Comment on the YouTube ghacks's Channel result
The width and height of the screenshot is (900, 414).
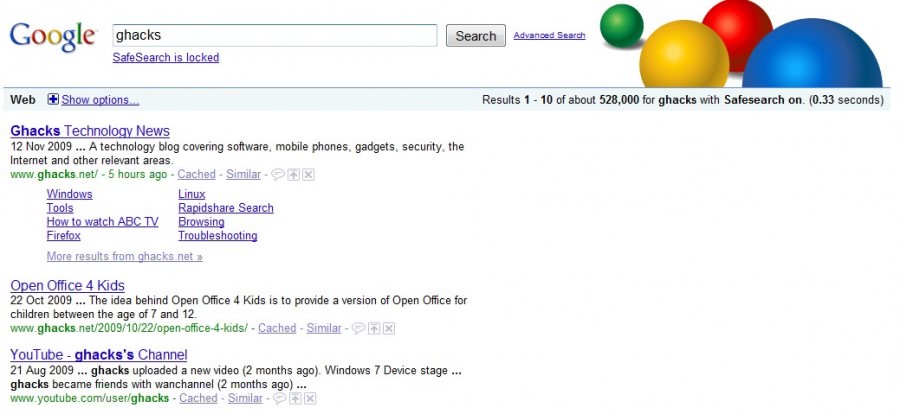click(x=279, y=399)
